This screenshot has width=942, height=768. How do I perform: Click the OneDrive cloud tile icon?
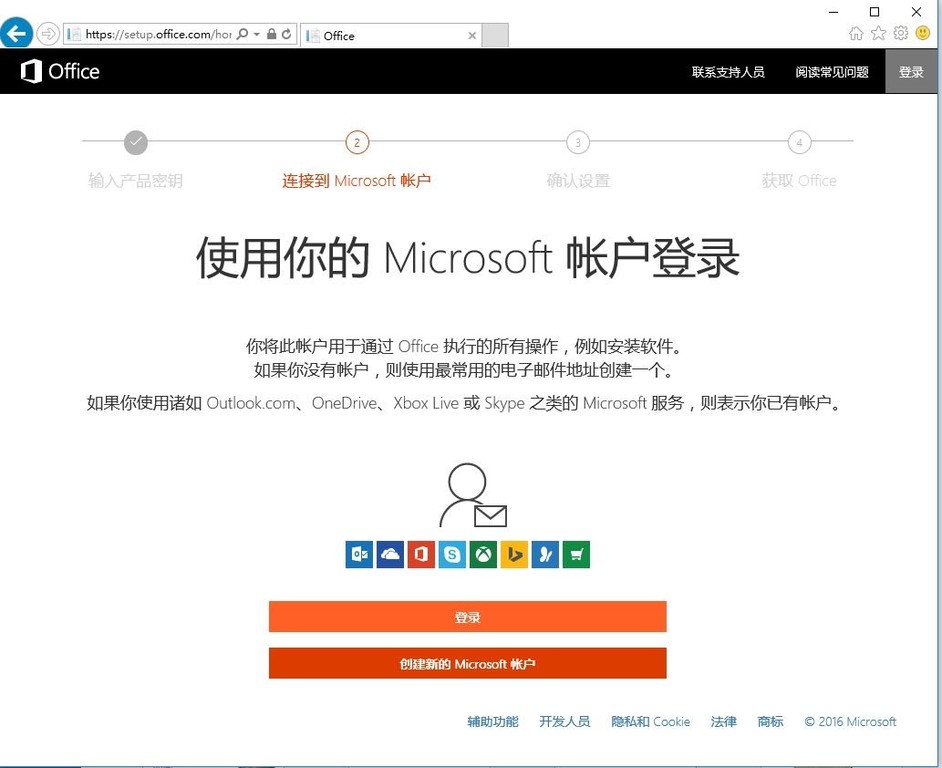(x=390, y=554)
